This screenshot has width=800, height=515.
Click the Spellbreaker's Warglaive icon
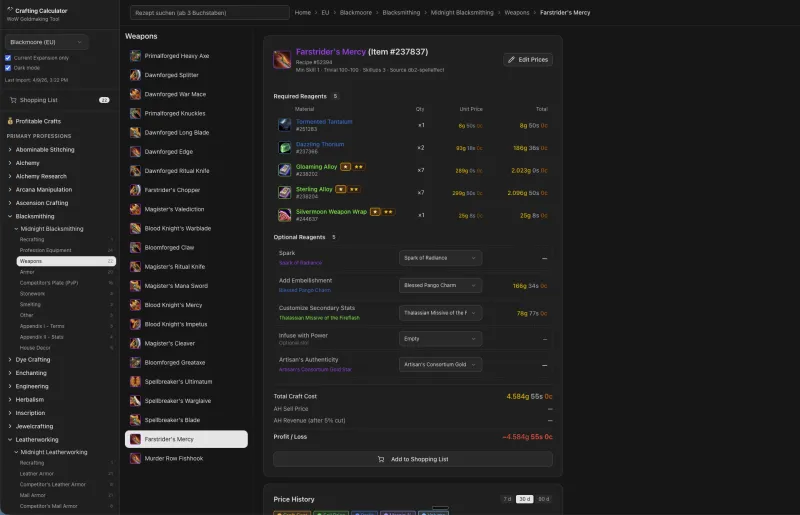135,401
